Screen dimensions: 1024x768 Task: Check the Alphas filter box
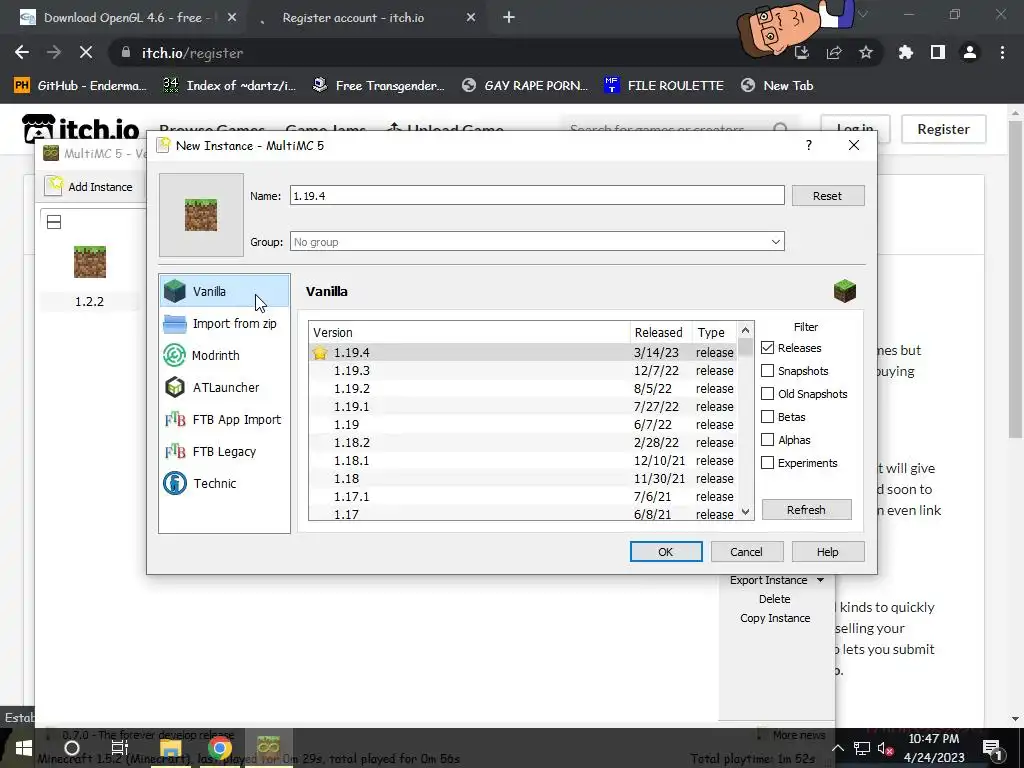tap(767, 440)
